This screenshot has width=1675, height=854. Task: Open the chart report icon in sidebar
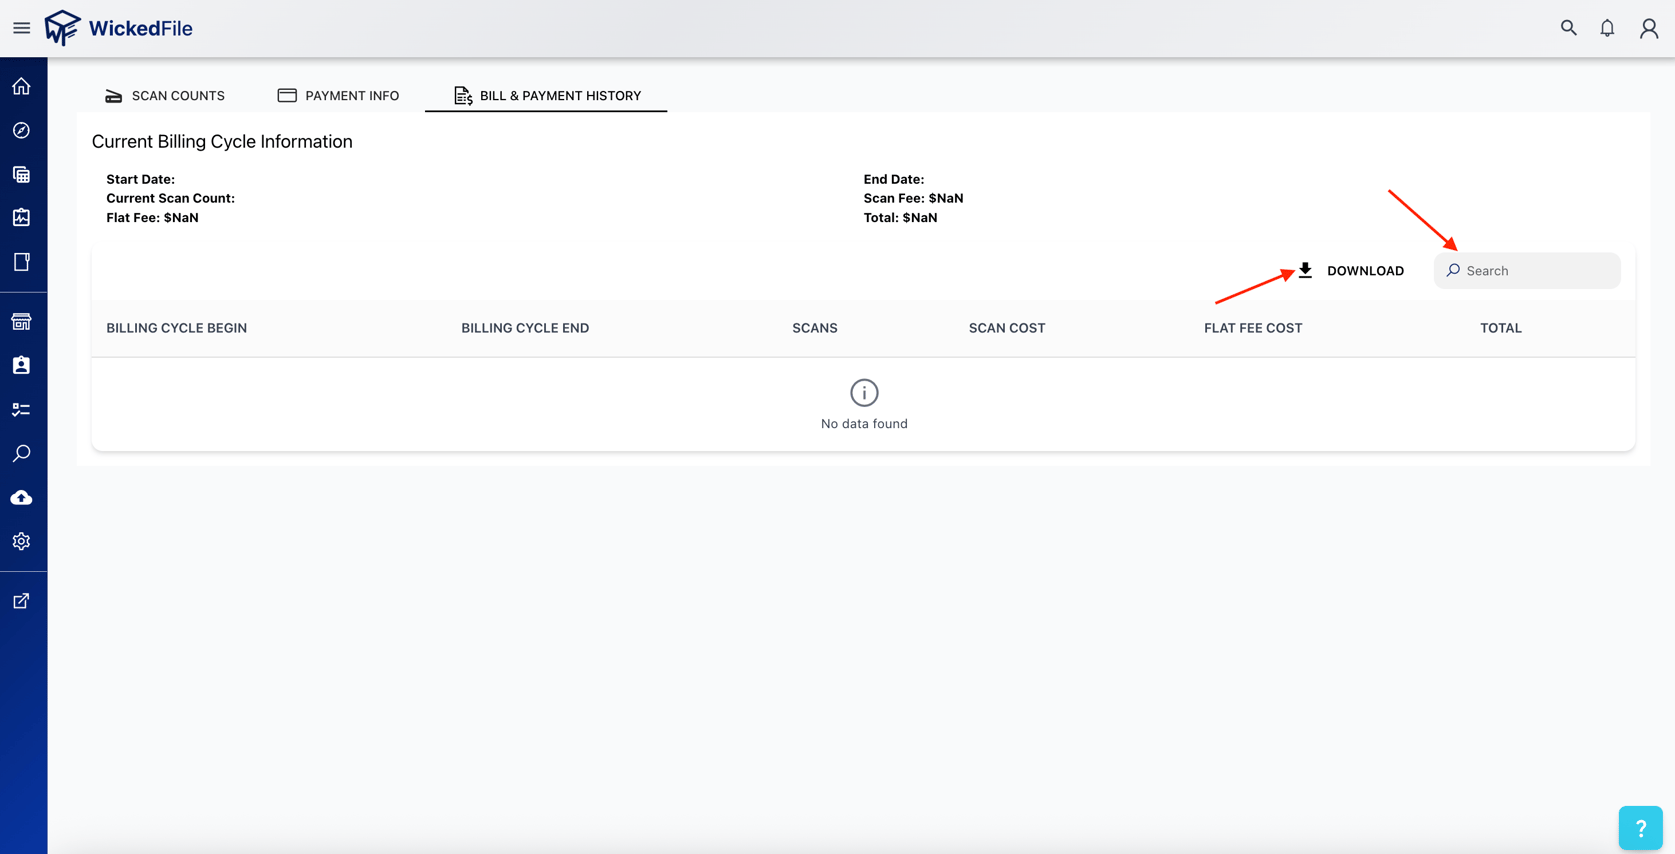tap(21, 218)
